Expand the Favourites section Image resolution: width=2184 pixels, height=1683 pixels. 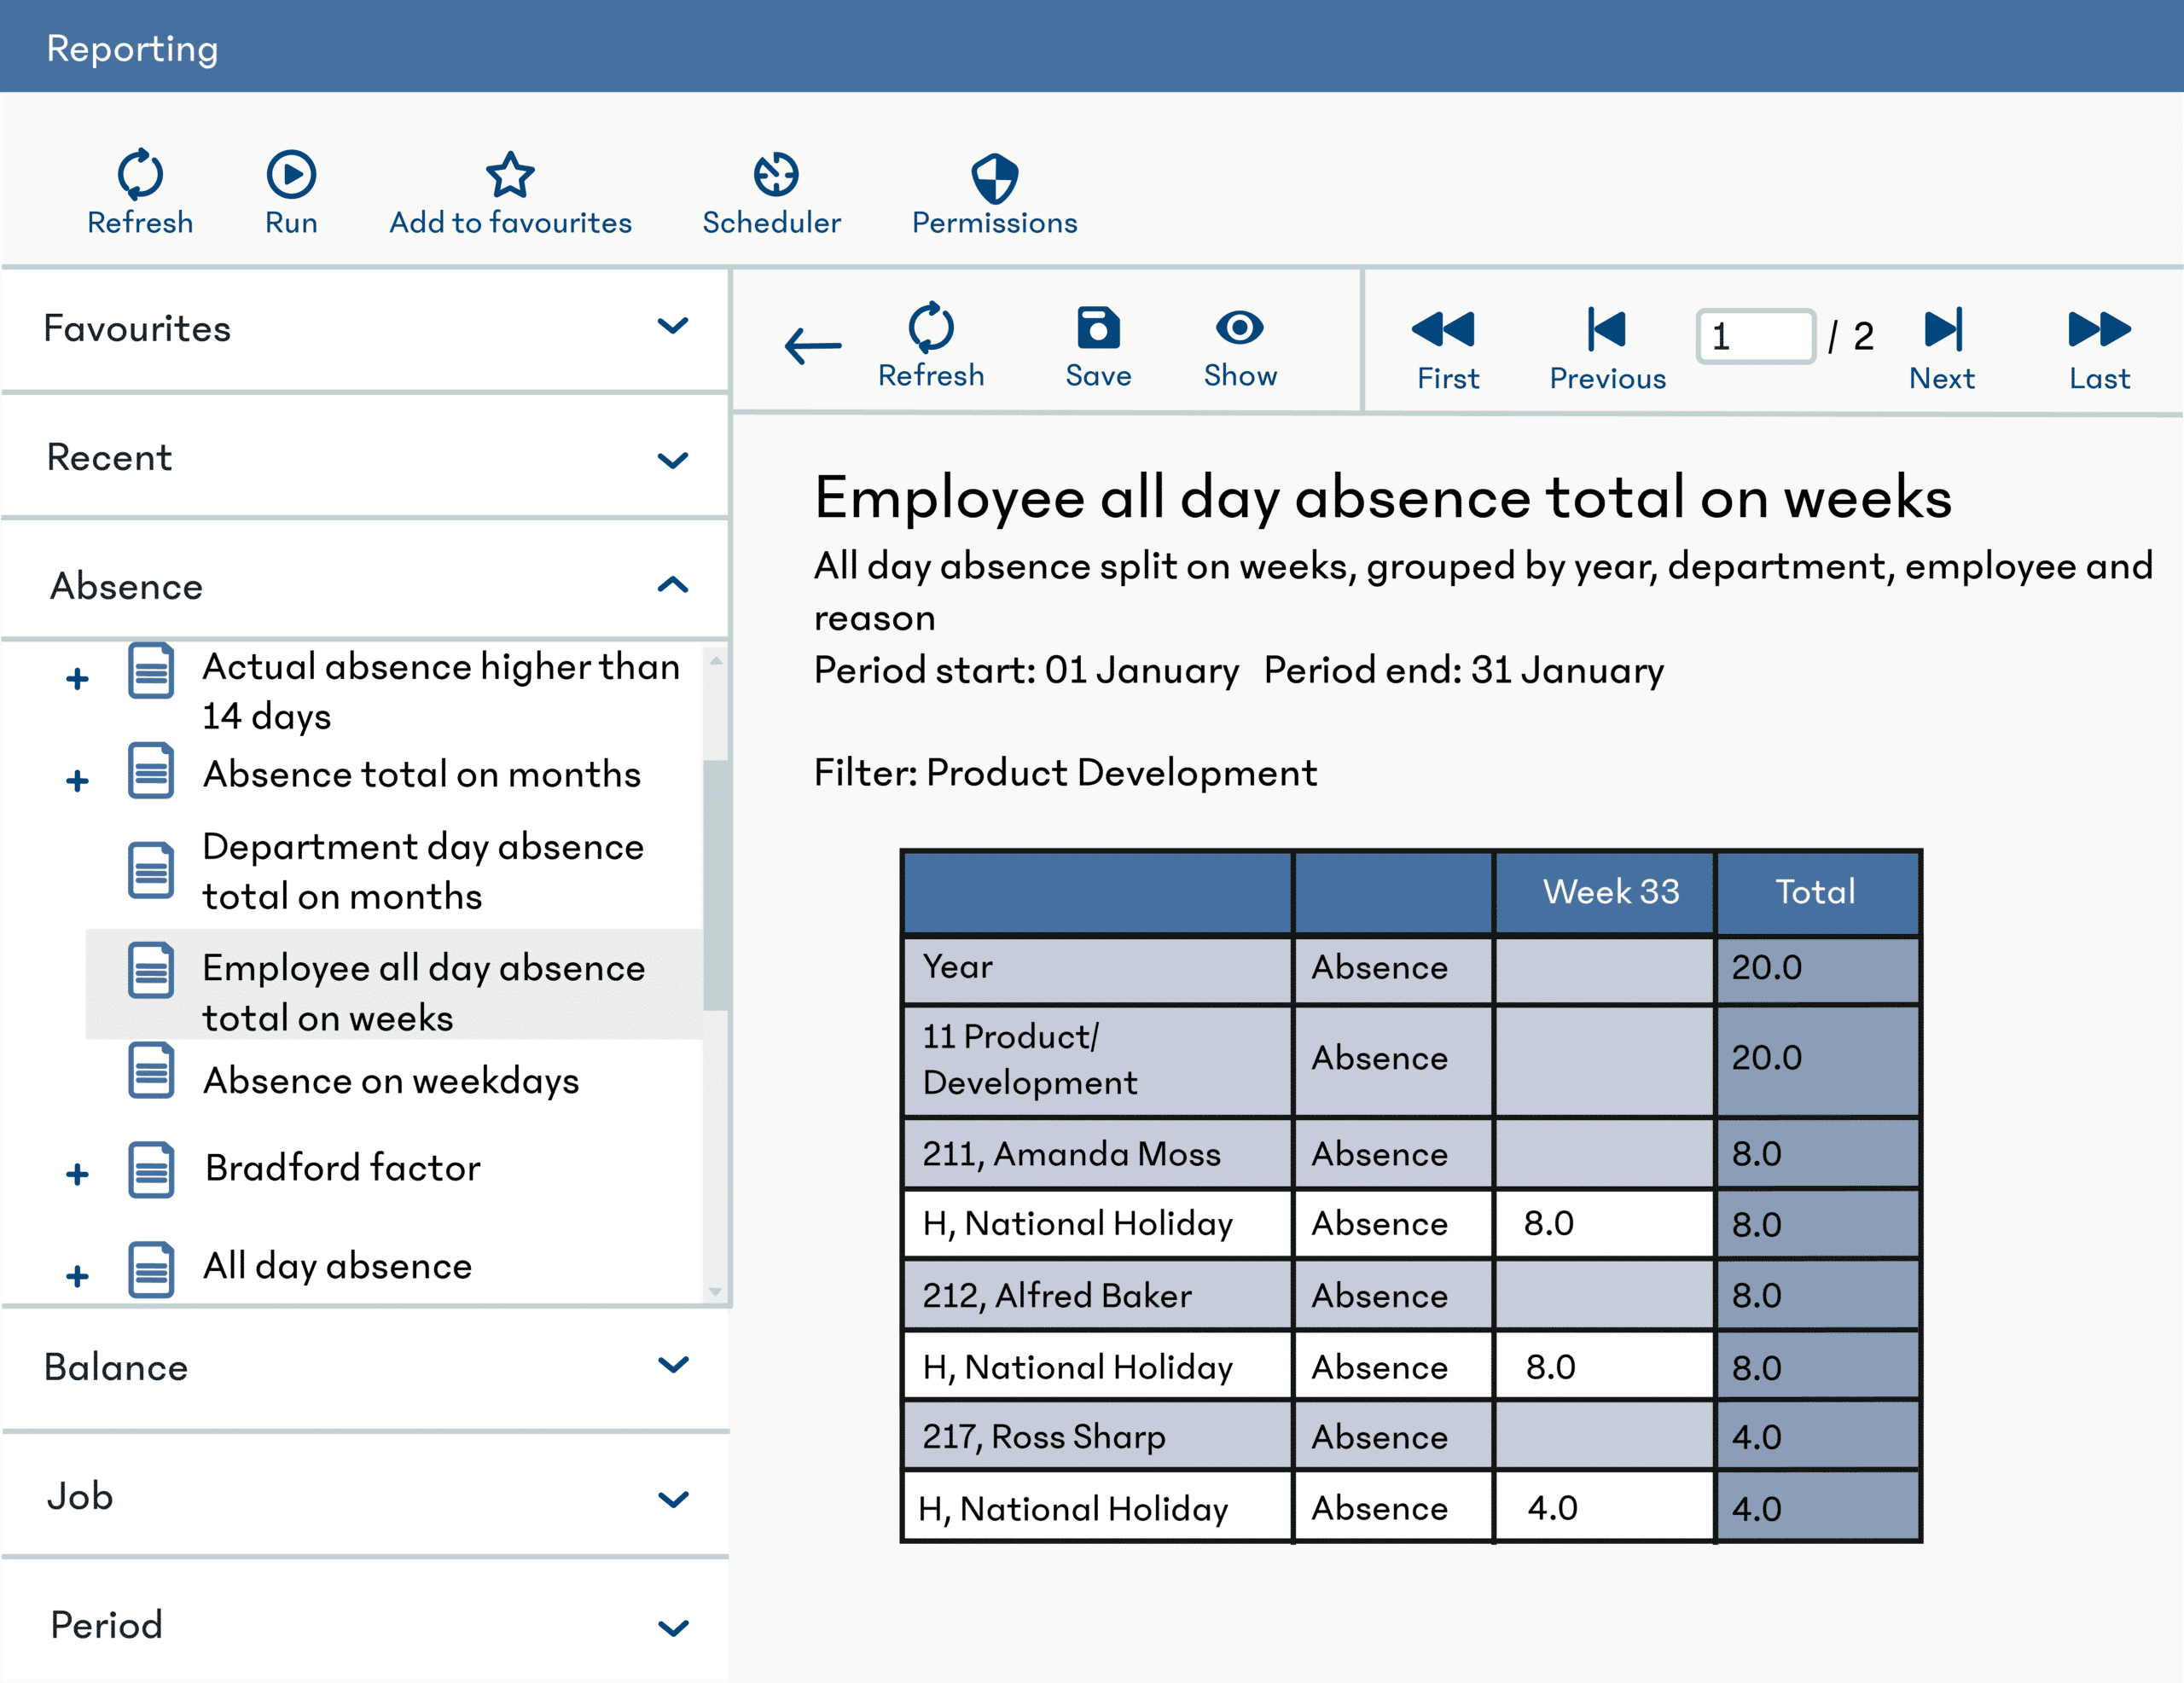674,327
